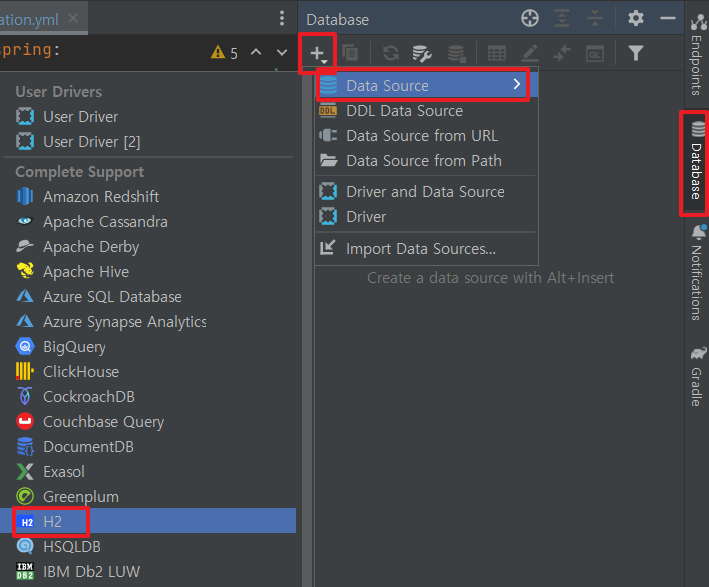This screenshot has height=587, width=709.
Task: Click the Edit Source pencil icon
Action: click(529, 53)
